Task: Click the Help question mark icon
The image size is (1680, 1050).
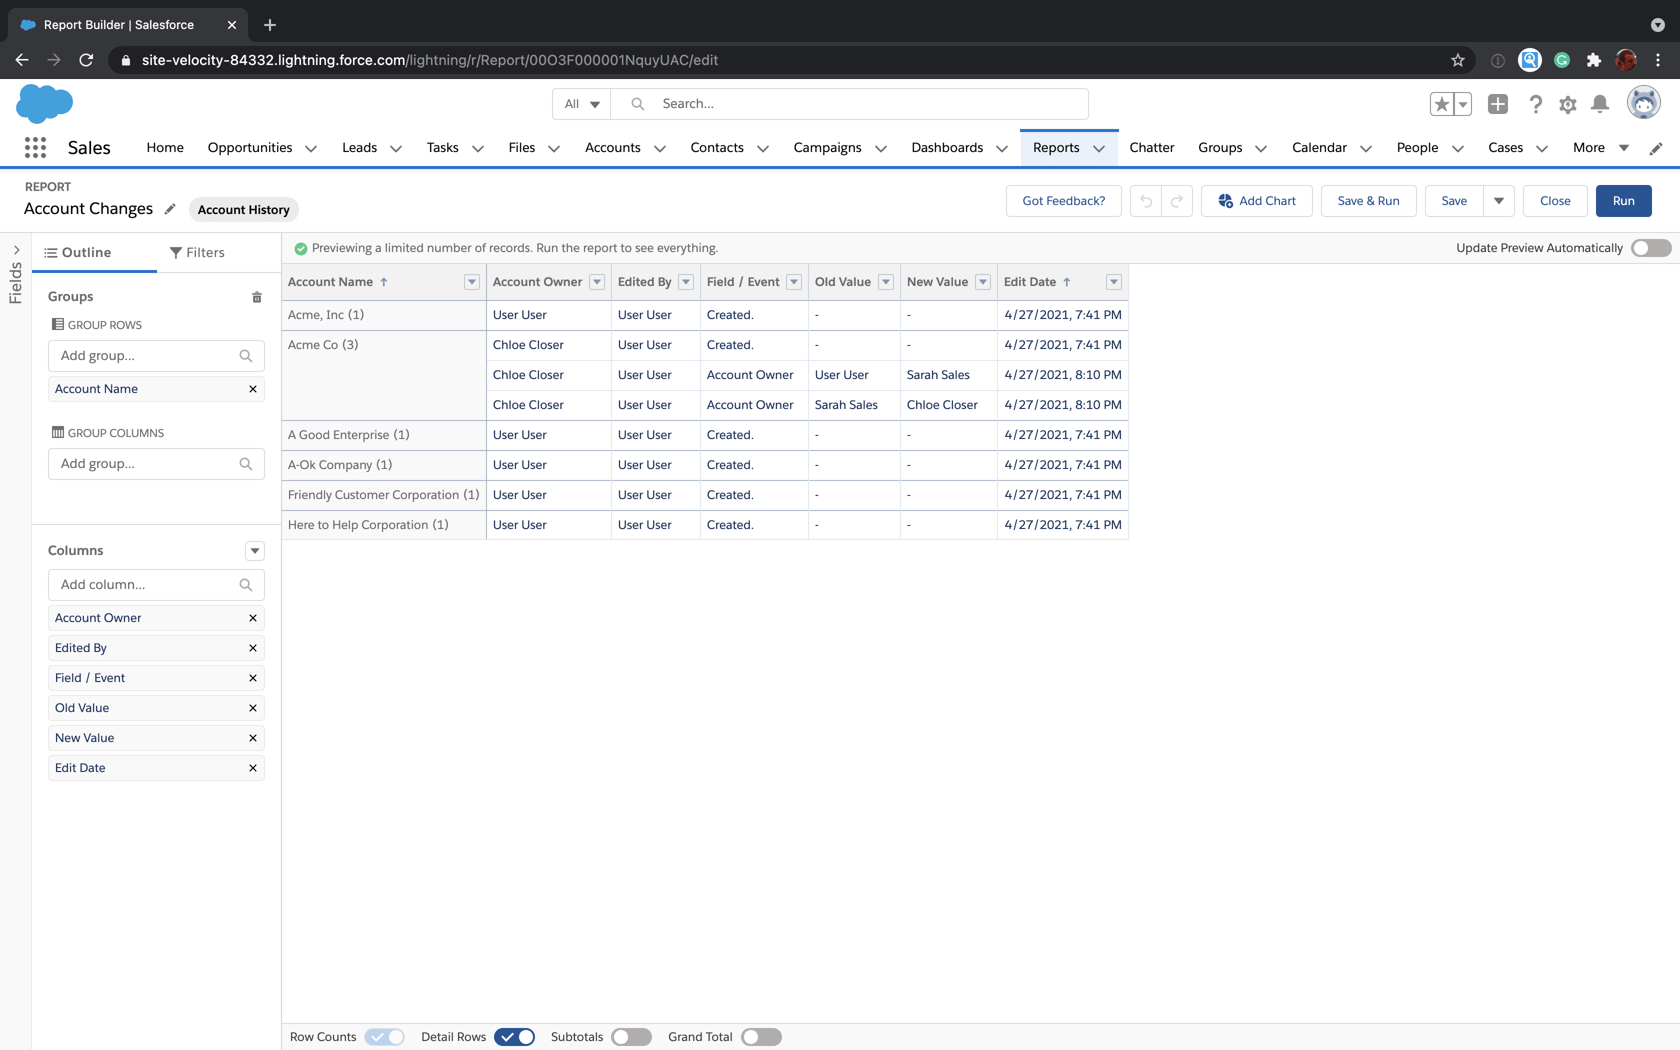Action: tap(1536, 103)
